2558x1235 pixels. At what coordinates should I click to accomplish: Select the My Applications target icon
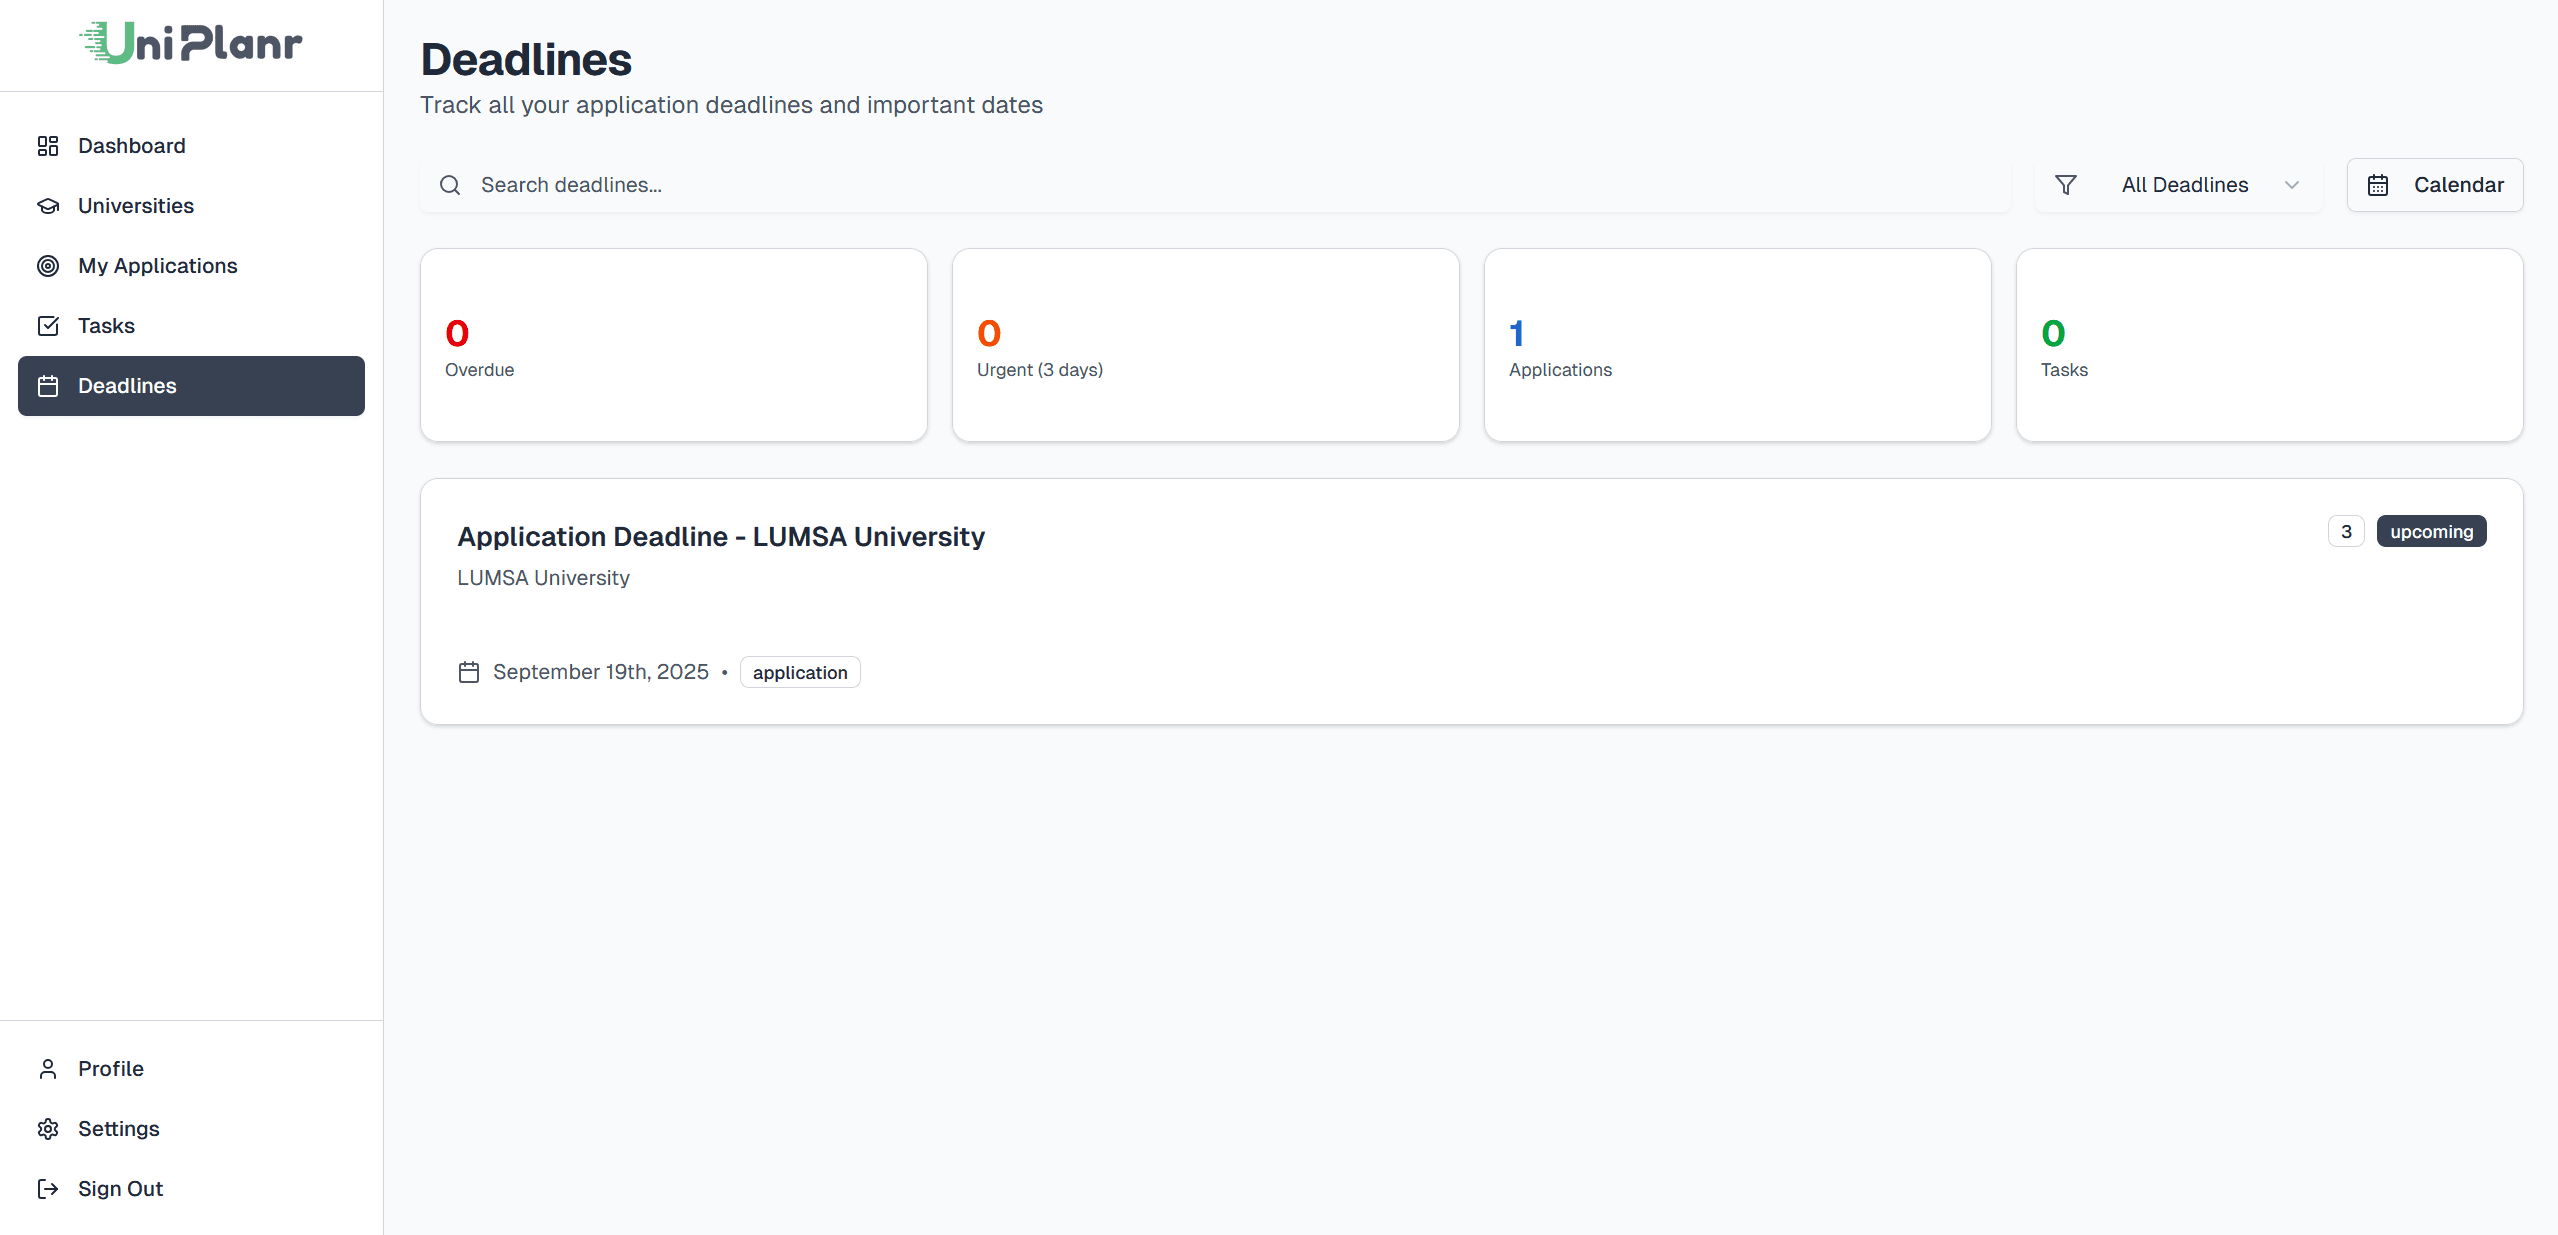[48, 265]
